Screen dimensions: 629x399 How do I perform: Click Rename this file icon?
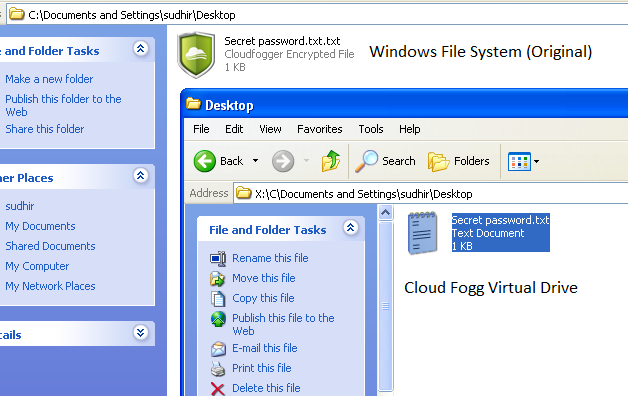click(x=218, y=258)
